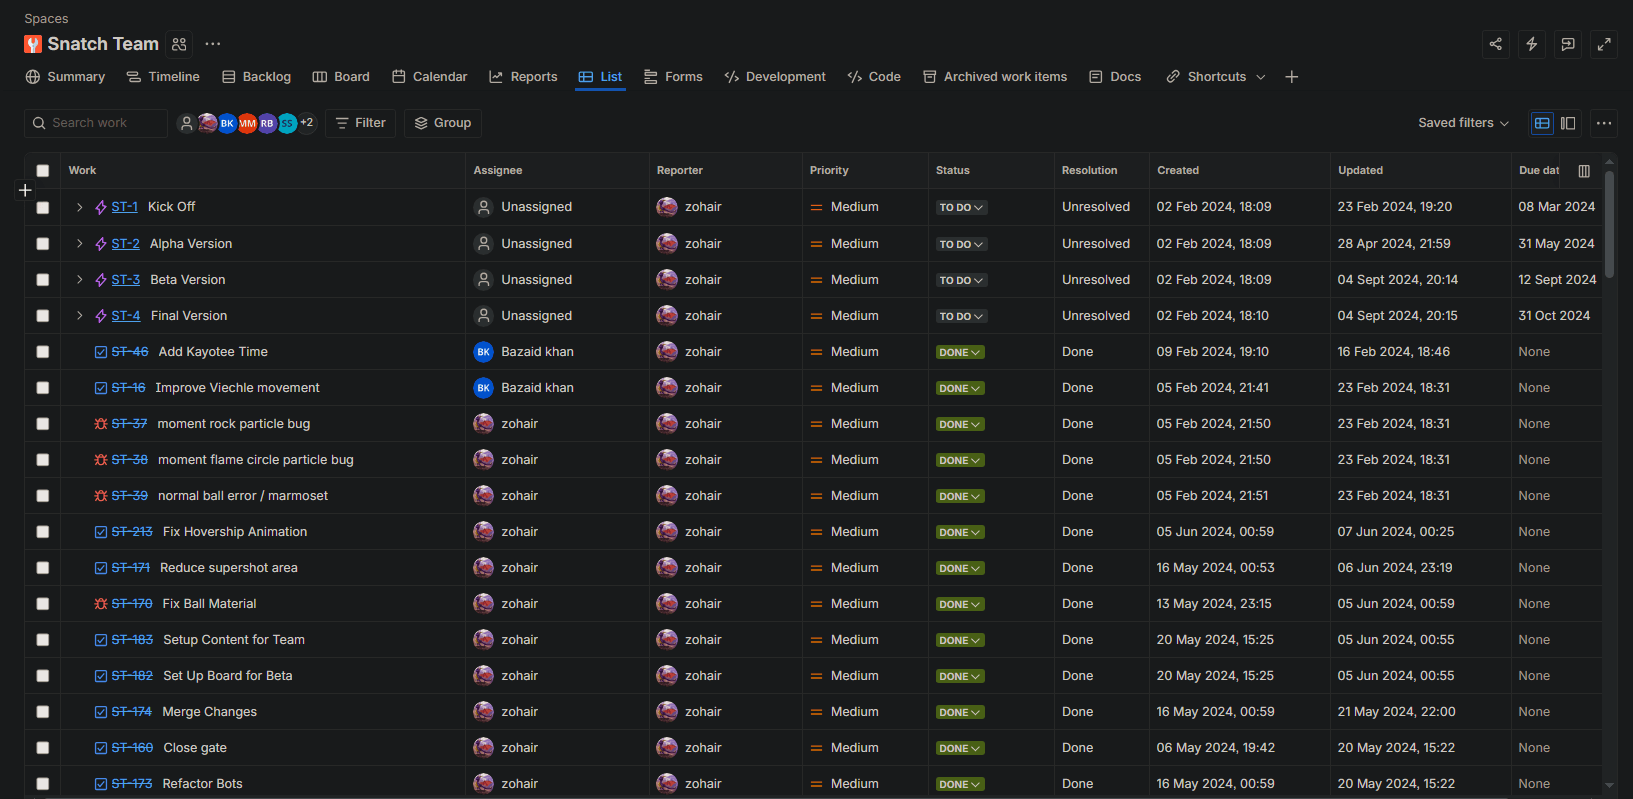Filter by the RB avatar

point(267,123)
